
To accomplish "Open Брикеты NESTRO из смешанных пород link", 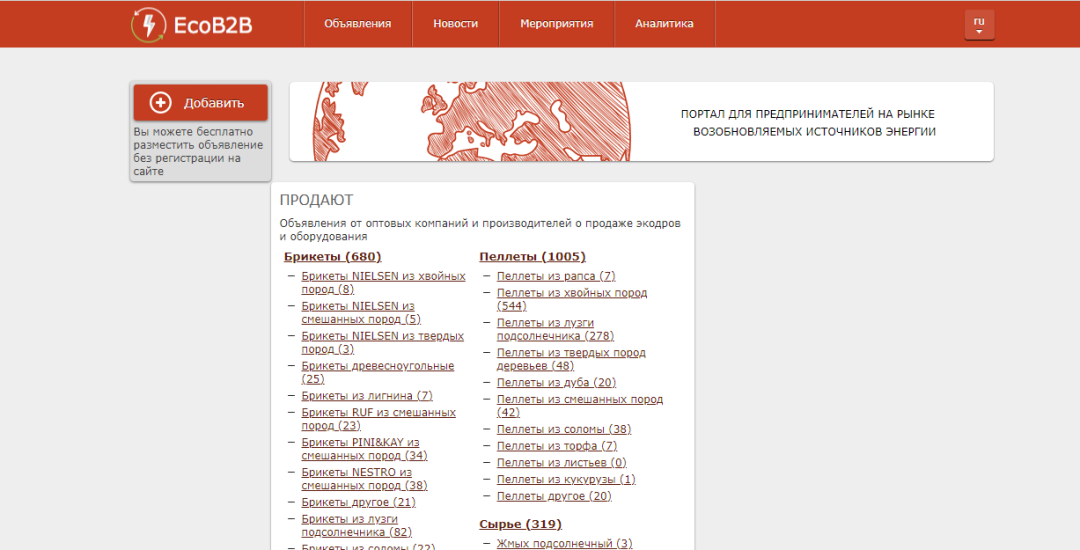I will click(364, 479).
